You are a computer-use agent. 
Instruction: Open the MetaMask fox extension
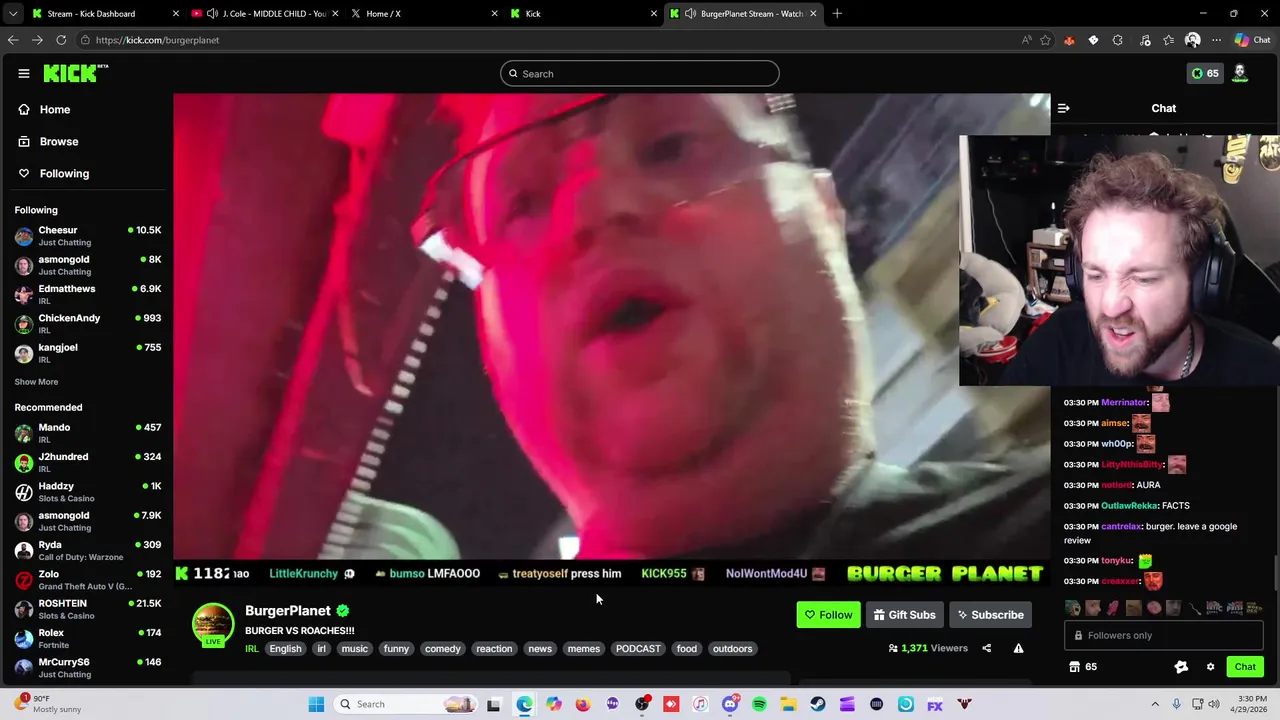tap(1069, 40)
